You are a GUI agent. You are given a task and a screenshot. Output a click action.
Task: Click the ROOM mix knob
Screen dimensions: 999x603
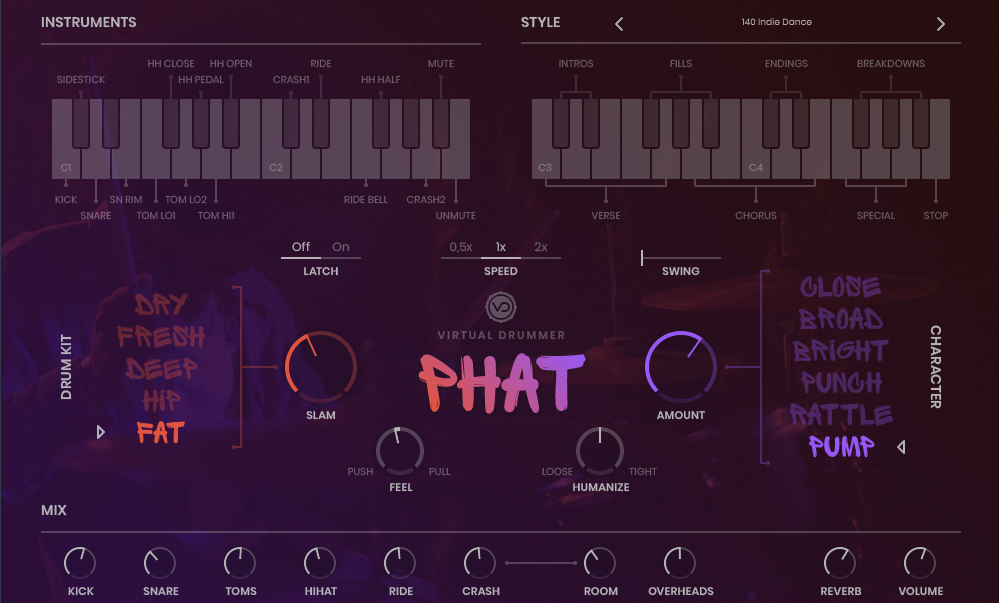[600, 563]
